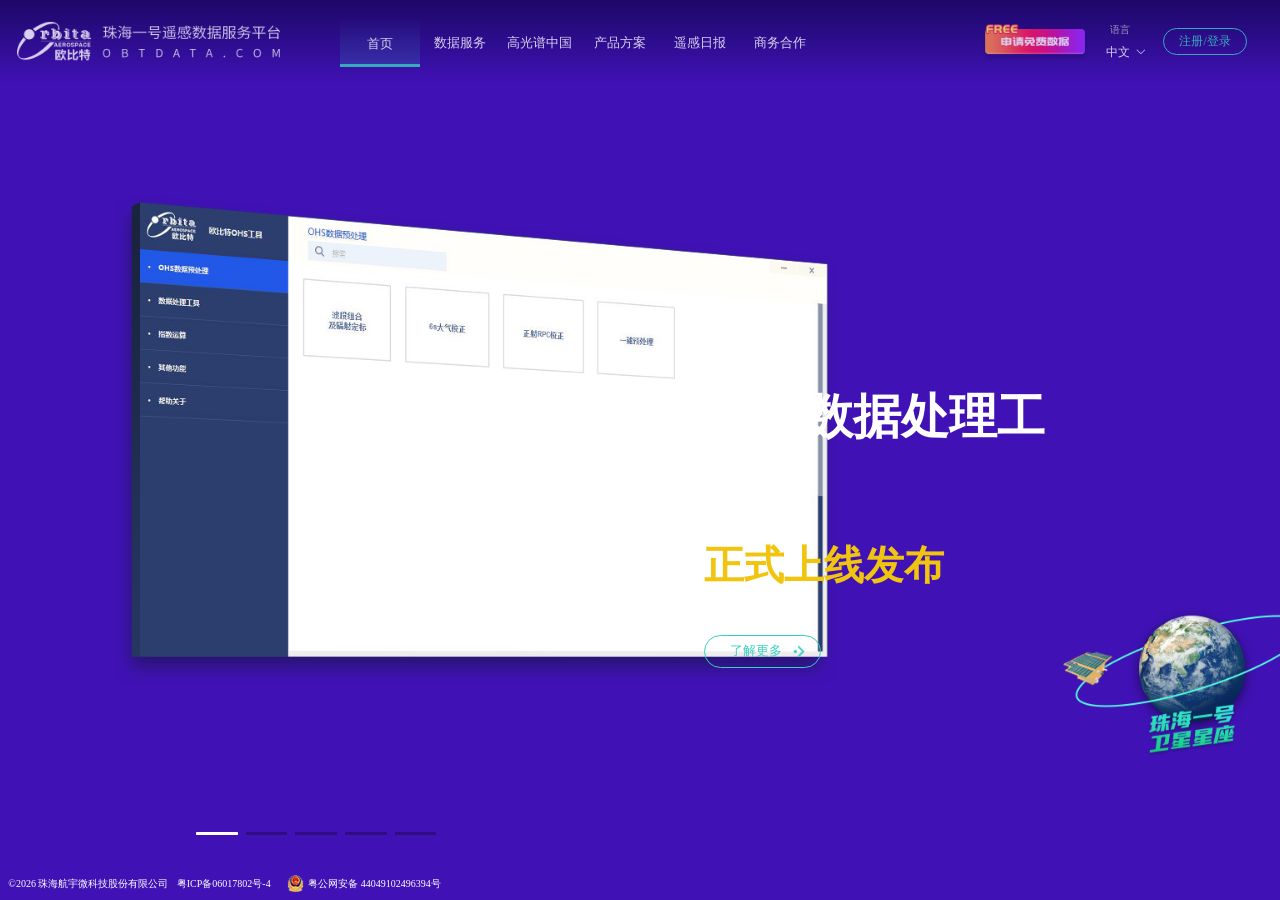The width and height of the screenshot is (1280, 900).
Task: Expand the 中文 language dropdown
Action: 1125,52
